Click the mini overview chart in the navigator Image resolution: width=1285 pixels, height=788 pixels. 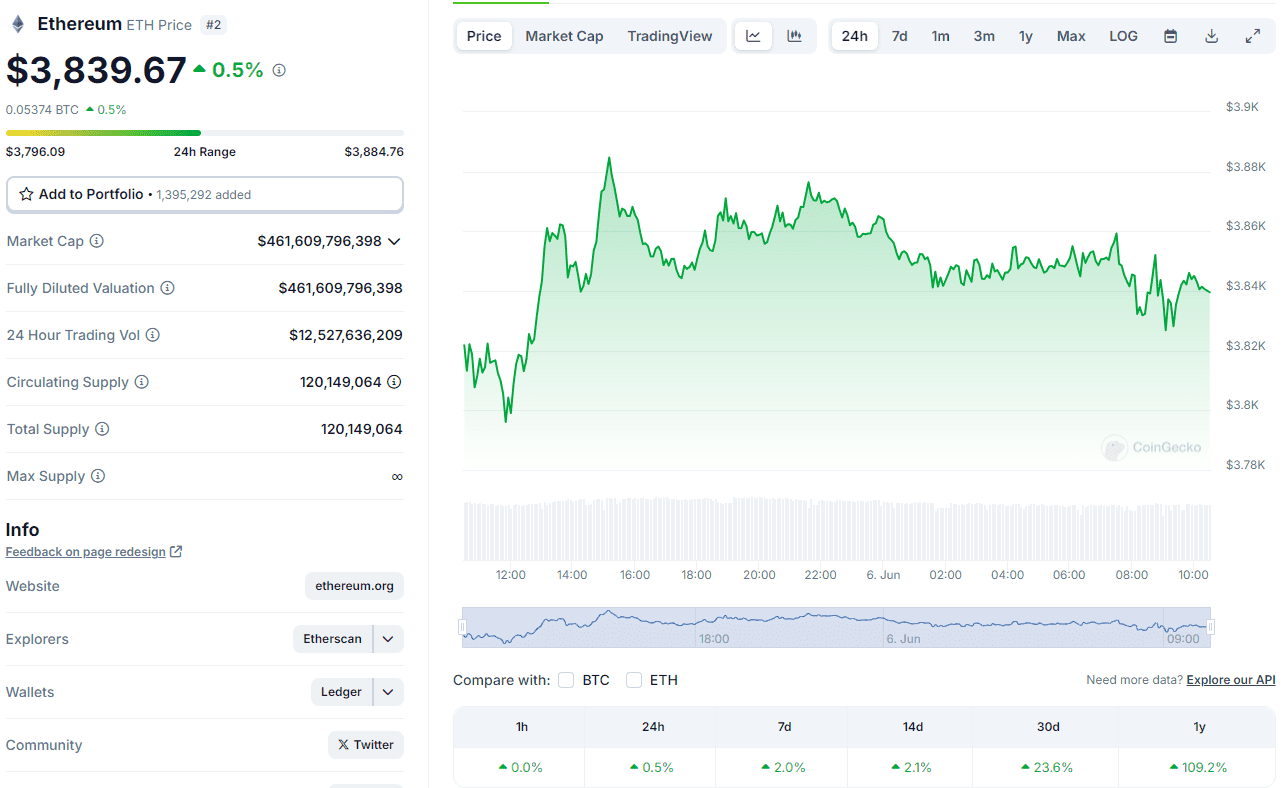[836, 627]
